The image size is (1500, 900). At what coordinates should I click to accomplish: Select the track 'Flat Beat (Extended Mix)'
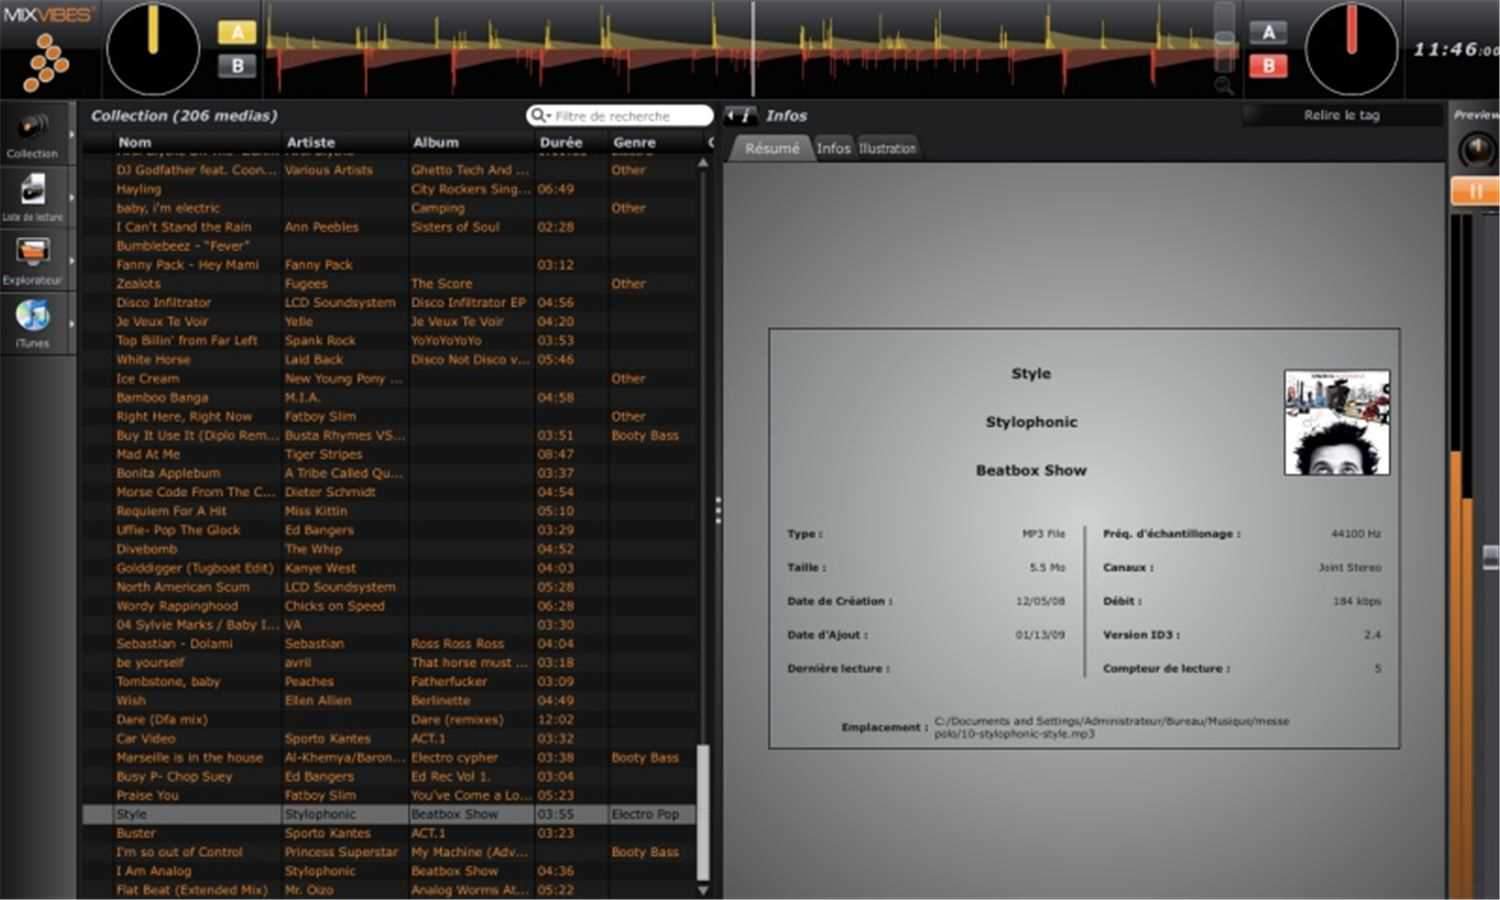coord(390,890)
